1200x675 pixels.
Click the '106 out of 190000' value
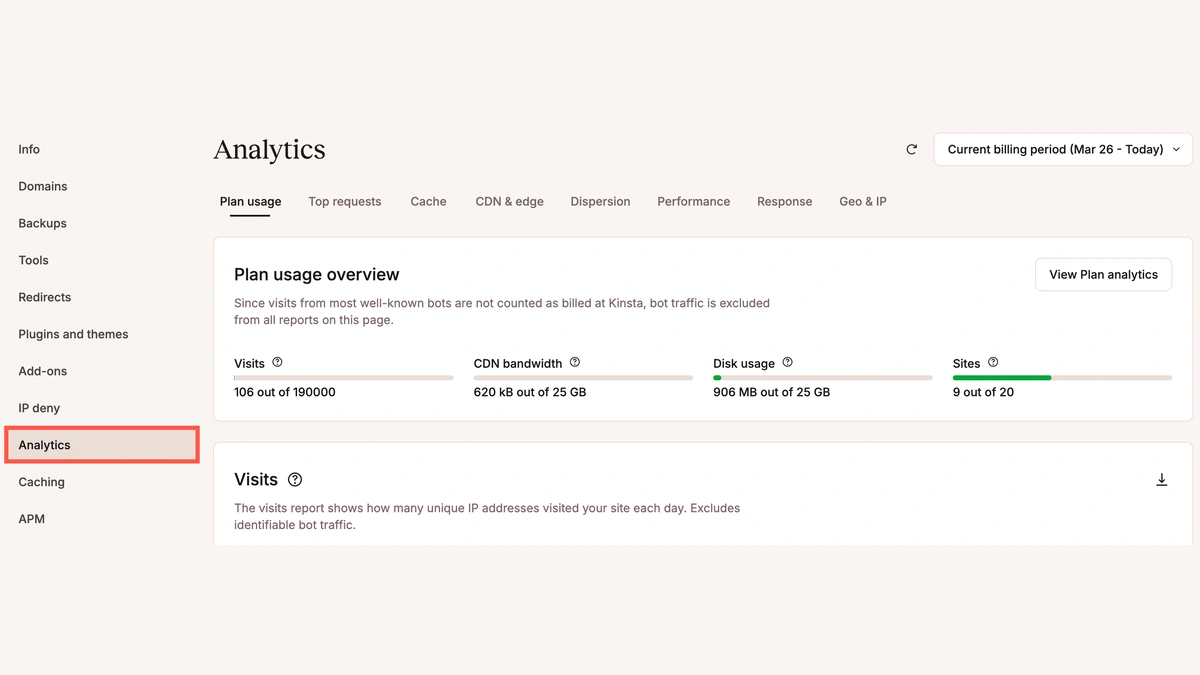285,392
